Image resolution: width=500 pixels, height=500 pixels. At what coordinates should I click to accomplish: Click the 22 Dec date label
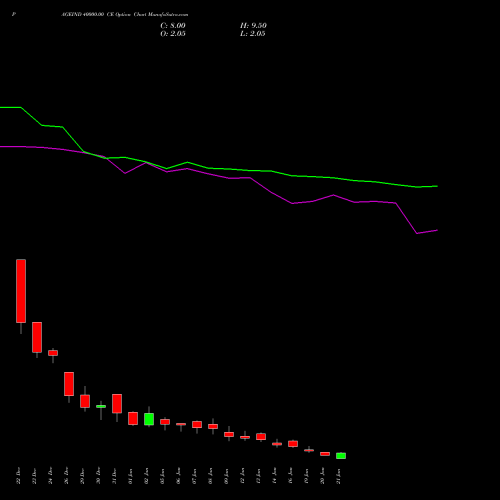(19, 476)
